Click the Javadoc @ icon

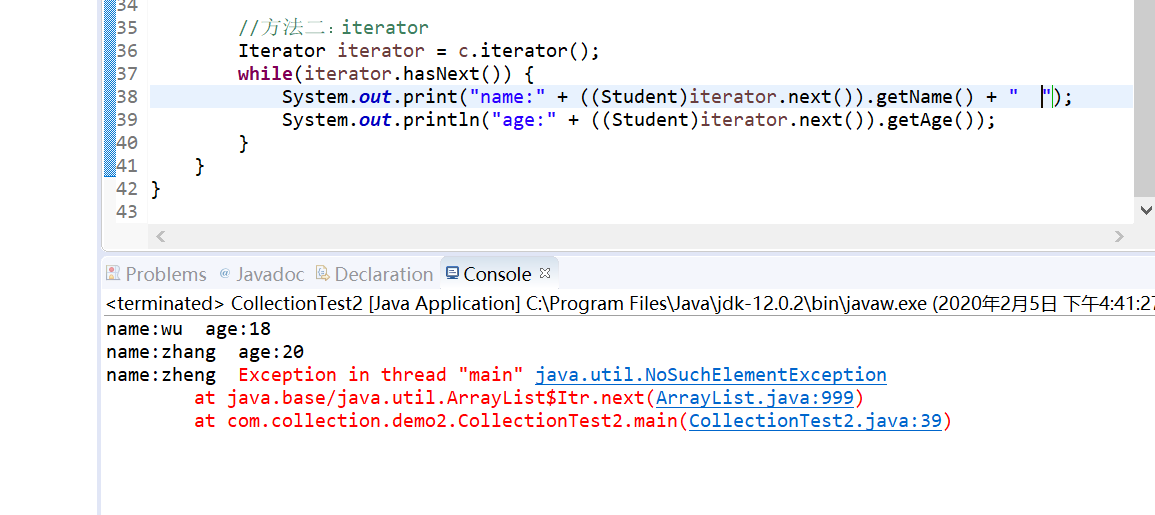pos(225,273)
